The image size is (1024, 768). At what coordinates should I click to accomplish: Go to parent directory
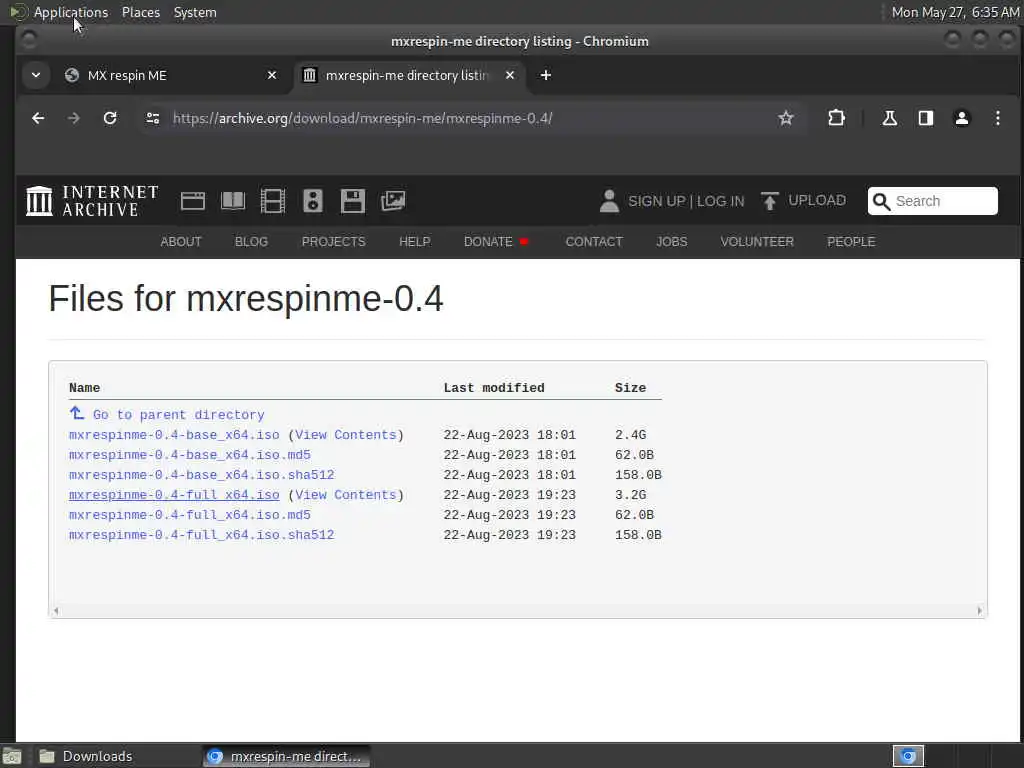178,415
